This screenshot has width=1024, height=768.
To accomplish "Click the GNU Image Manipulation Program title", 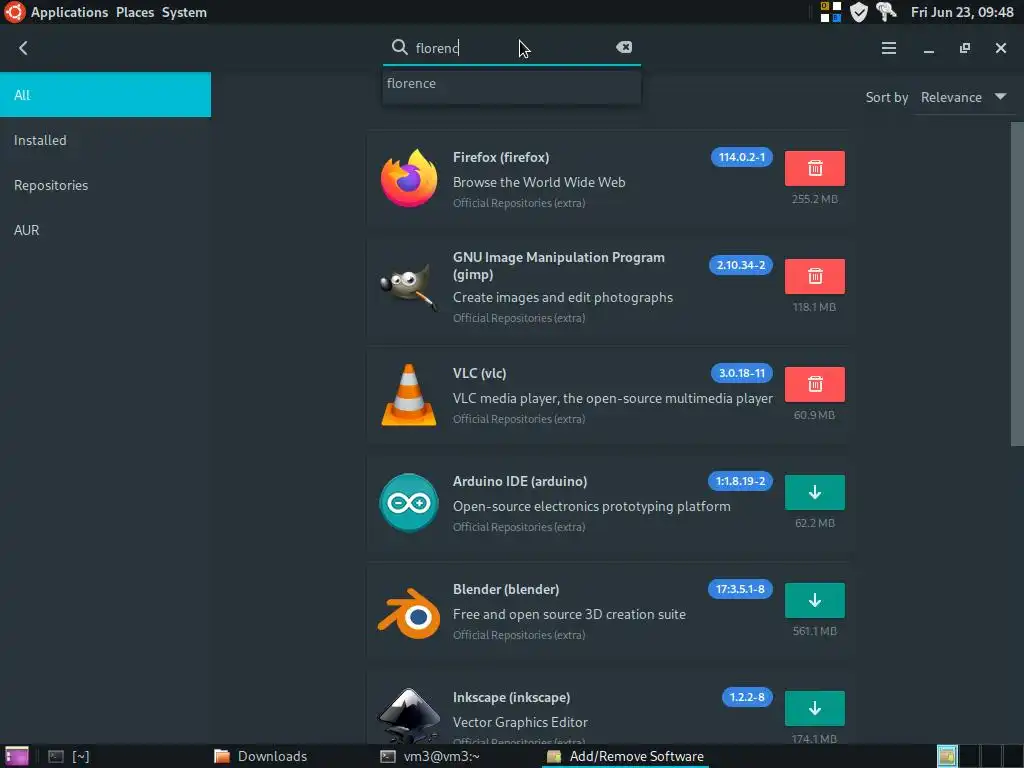I will (559, 266).
